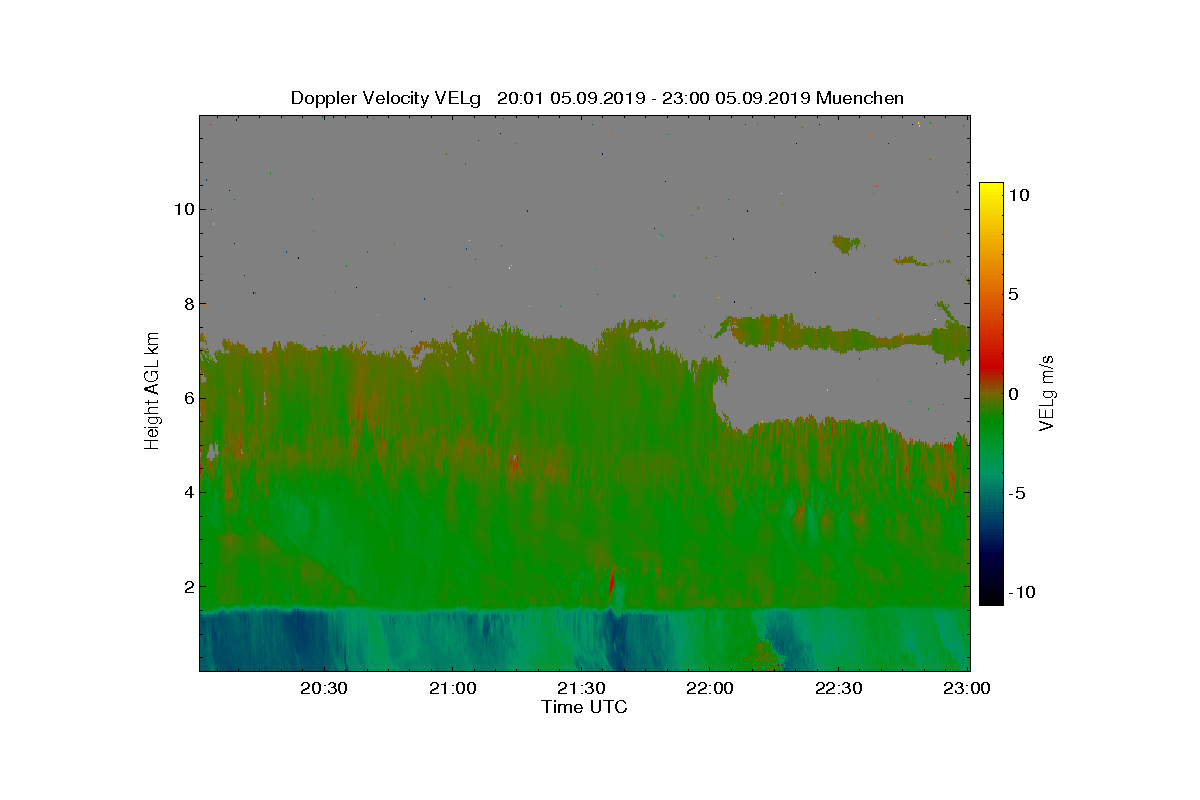1200x800 pixels.
Task: Click the '21:30' time tick label
Action: point(581,689)
